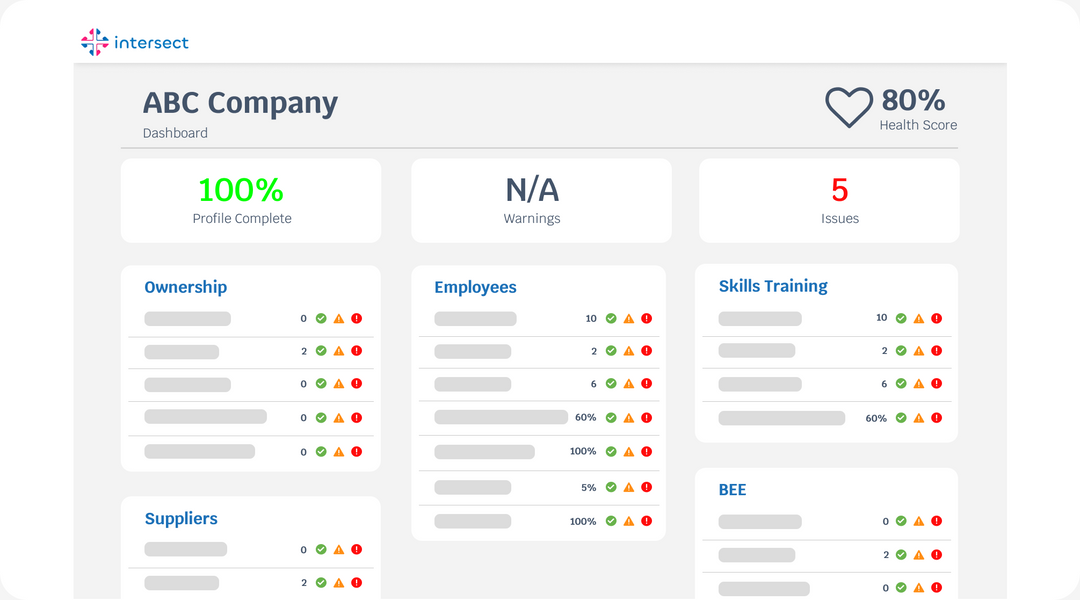Select the 100% Profile Complete card
The image size is (1080, 600).
pos(251,200)
